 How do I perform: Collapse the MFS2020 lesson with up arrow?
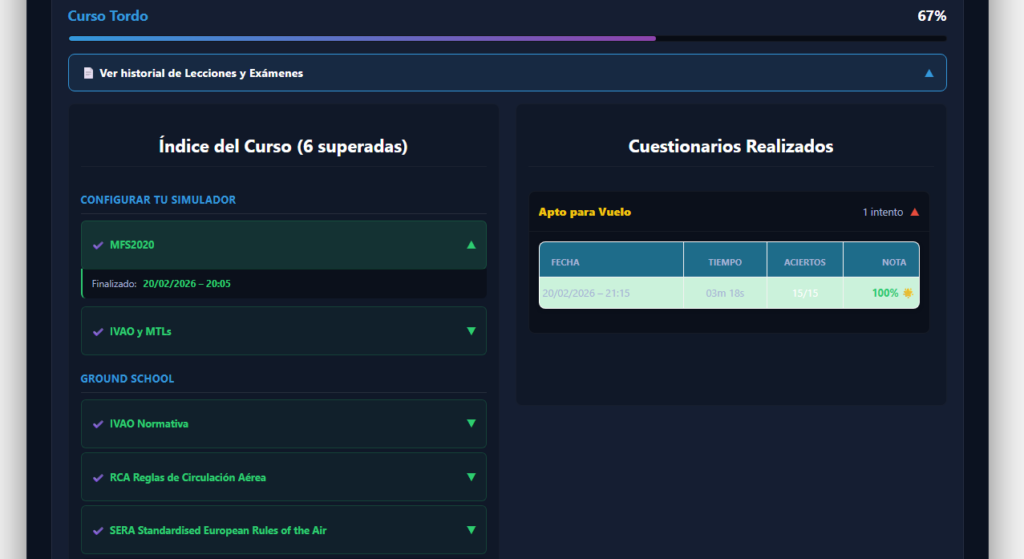click(x=471, y=245)
